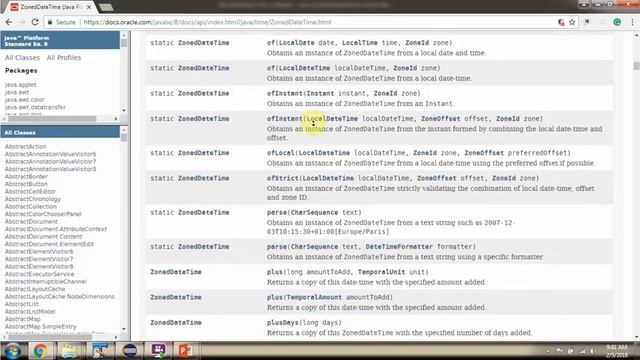
Task: Open the AbstractCellEditor class
Action: click(x=30, y=191)
